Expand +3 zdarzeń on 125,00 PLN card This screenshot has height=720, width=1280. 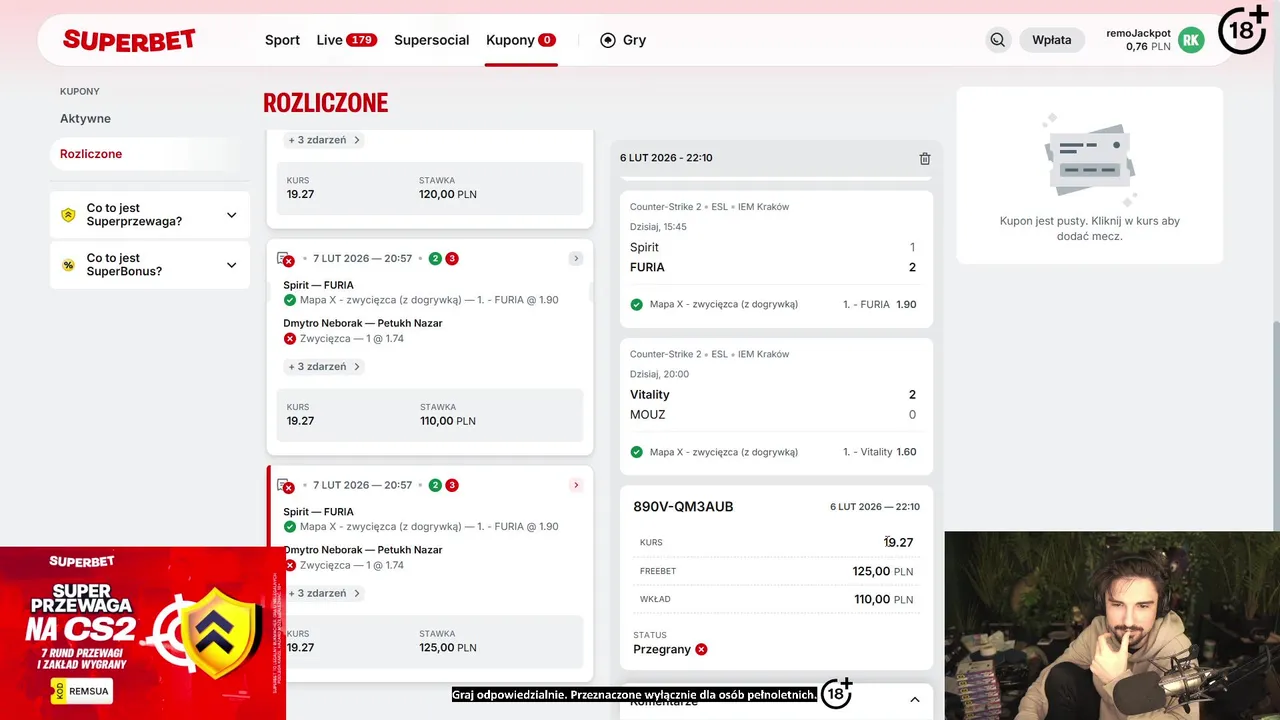click(x=324, y=593)
